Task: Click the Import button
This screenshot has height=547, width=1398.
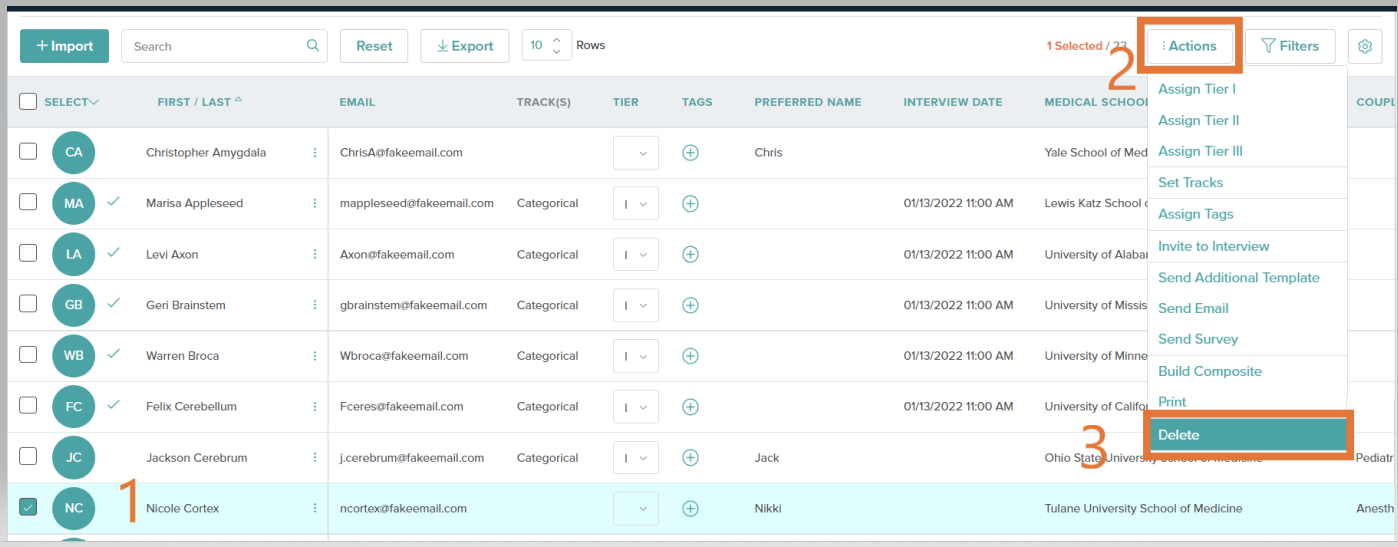Action: 65,46
